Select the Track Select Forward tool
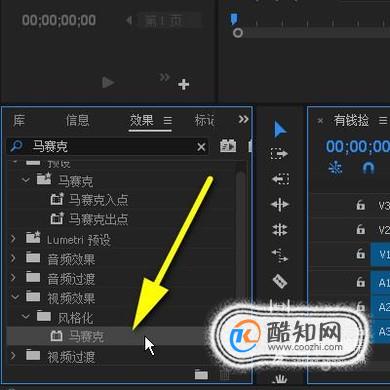Viewport: 390px width, 390px height. pos(279,154)
